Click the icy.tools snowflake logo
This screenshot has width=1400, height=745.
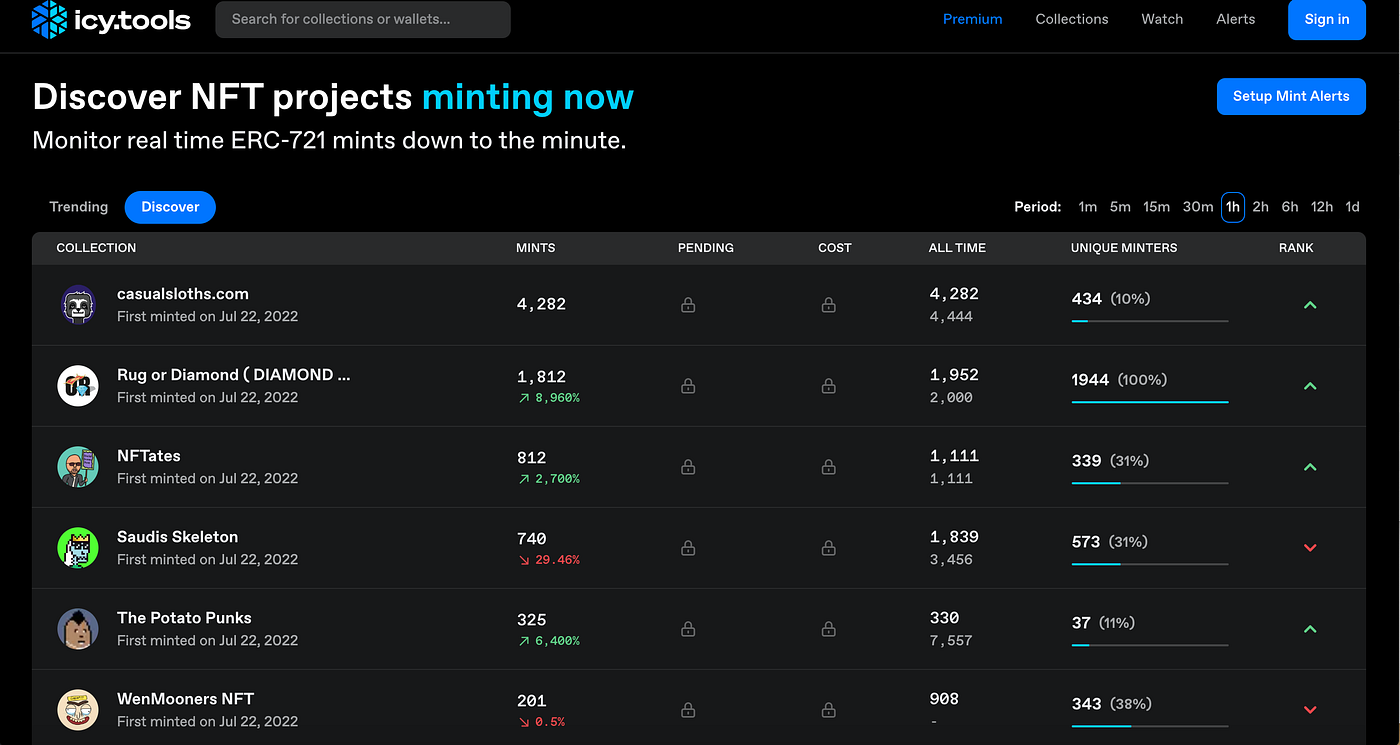[48, 19]
